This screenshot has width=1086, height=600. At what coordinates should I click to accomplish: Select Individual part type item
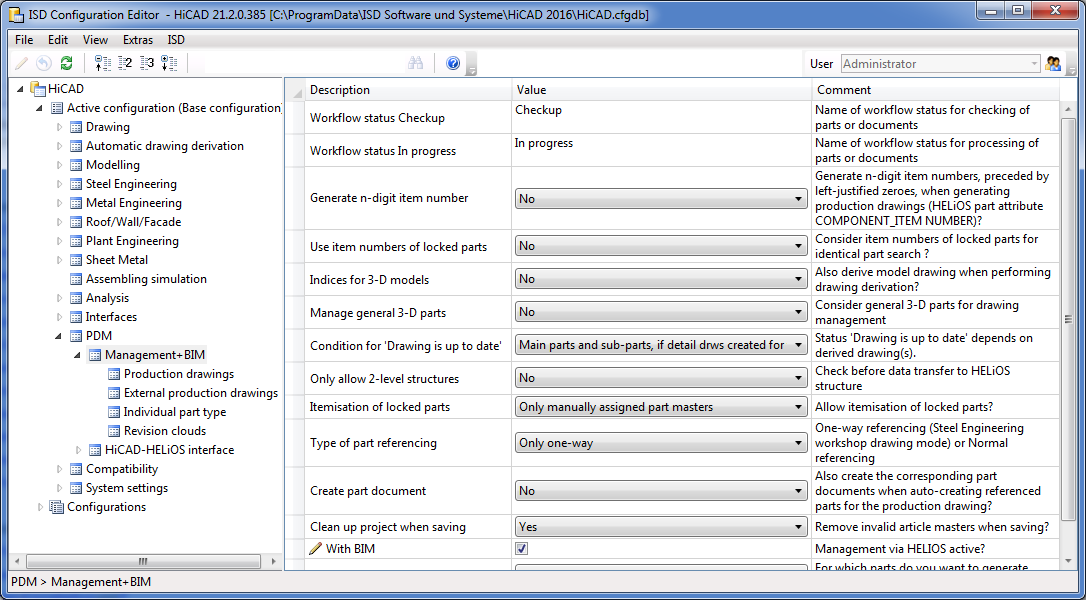[175, 412]
